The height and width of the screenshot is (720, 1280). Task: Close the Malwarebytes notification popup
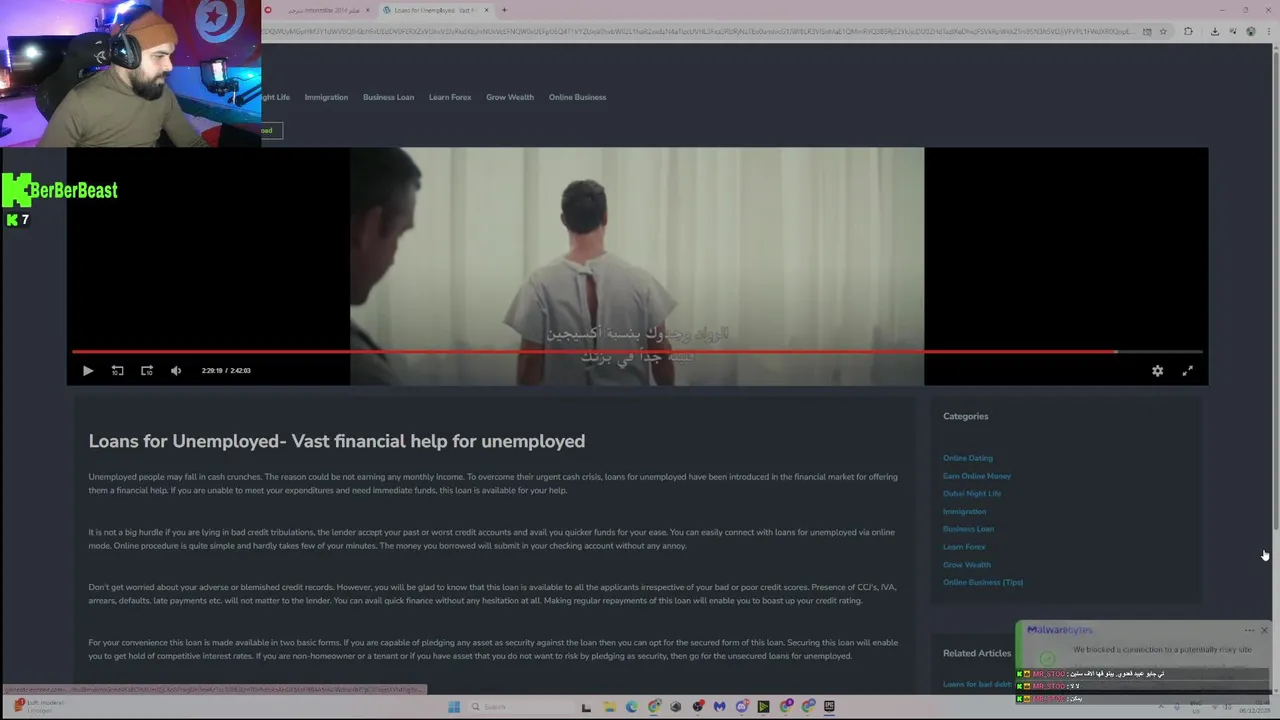point(1264,630)
